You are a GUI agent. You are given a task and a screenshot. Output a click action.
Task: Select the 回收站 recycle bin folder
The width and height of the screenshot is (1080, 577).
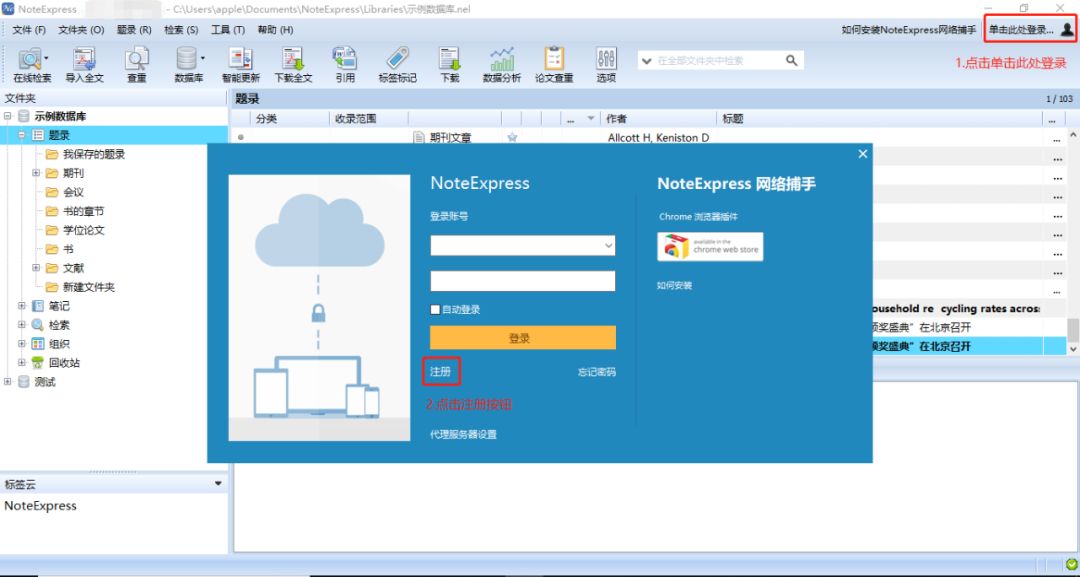pos(64,363)
